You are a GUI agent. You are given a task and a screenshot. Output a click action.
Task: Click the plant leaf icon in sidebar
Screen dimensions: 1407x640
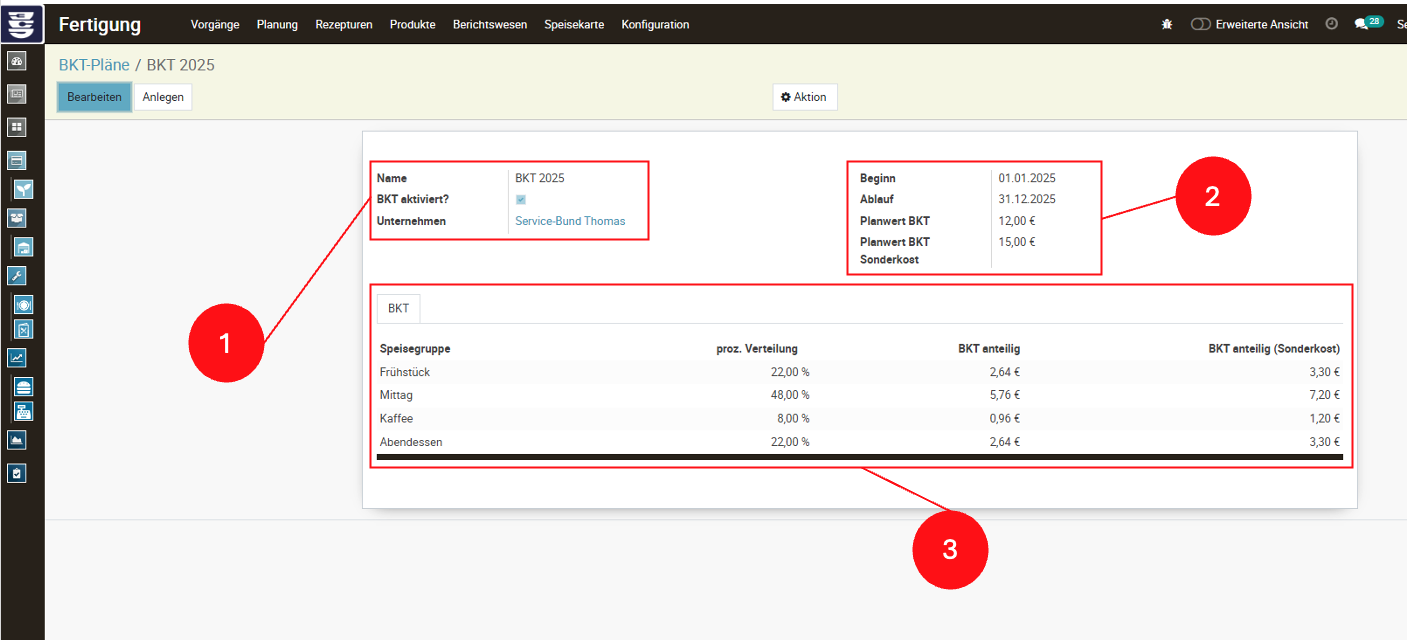point(23,189)
